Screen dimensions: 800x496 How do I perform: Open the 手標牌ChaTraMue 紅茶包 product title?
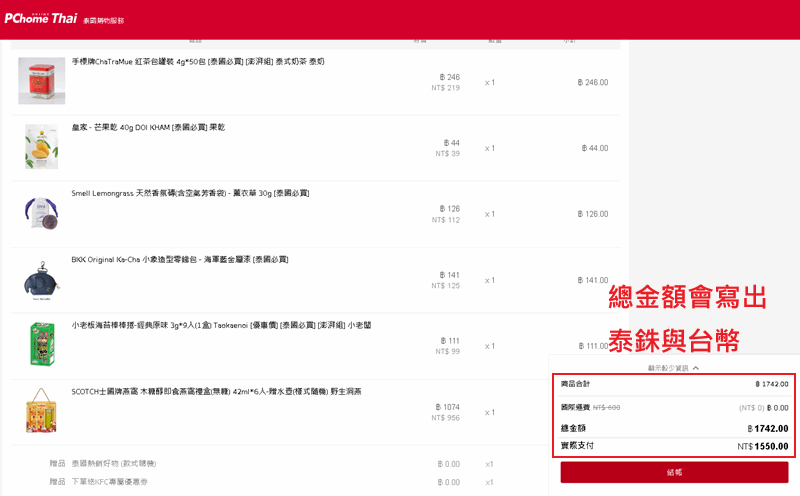pos(197,62)
